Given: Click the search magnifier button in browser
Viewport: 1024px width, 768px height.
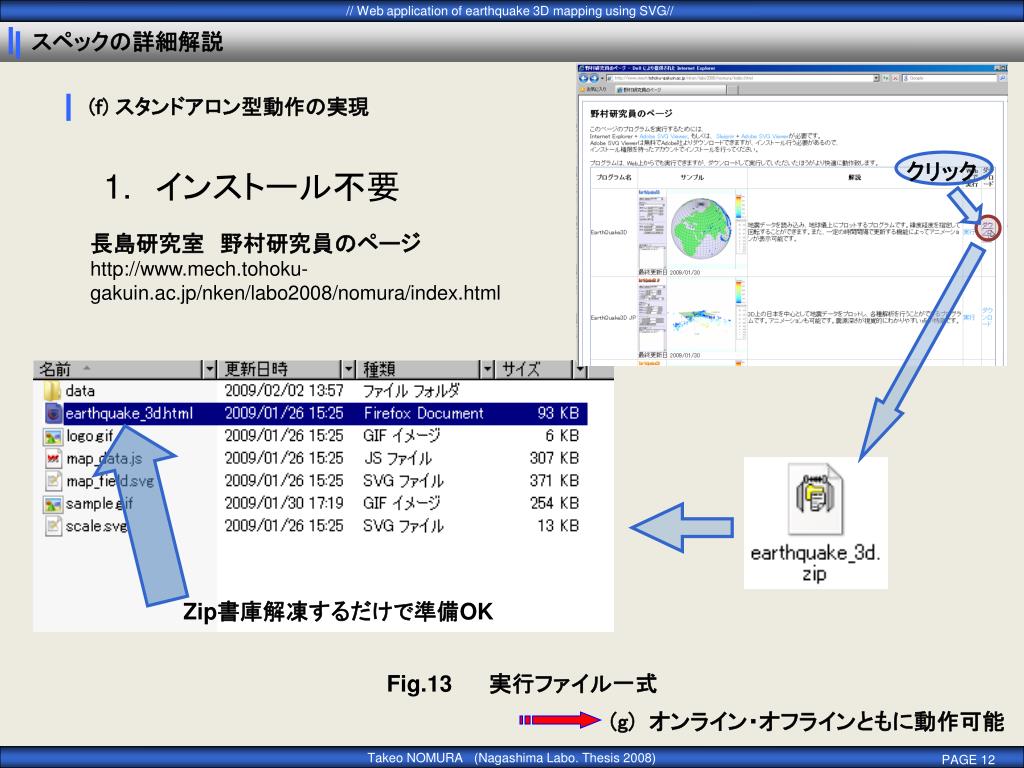Looking at the screenshot, I should pos(1002,78).
